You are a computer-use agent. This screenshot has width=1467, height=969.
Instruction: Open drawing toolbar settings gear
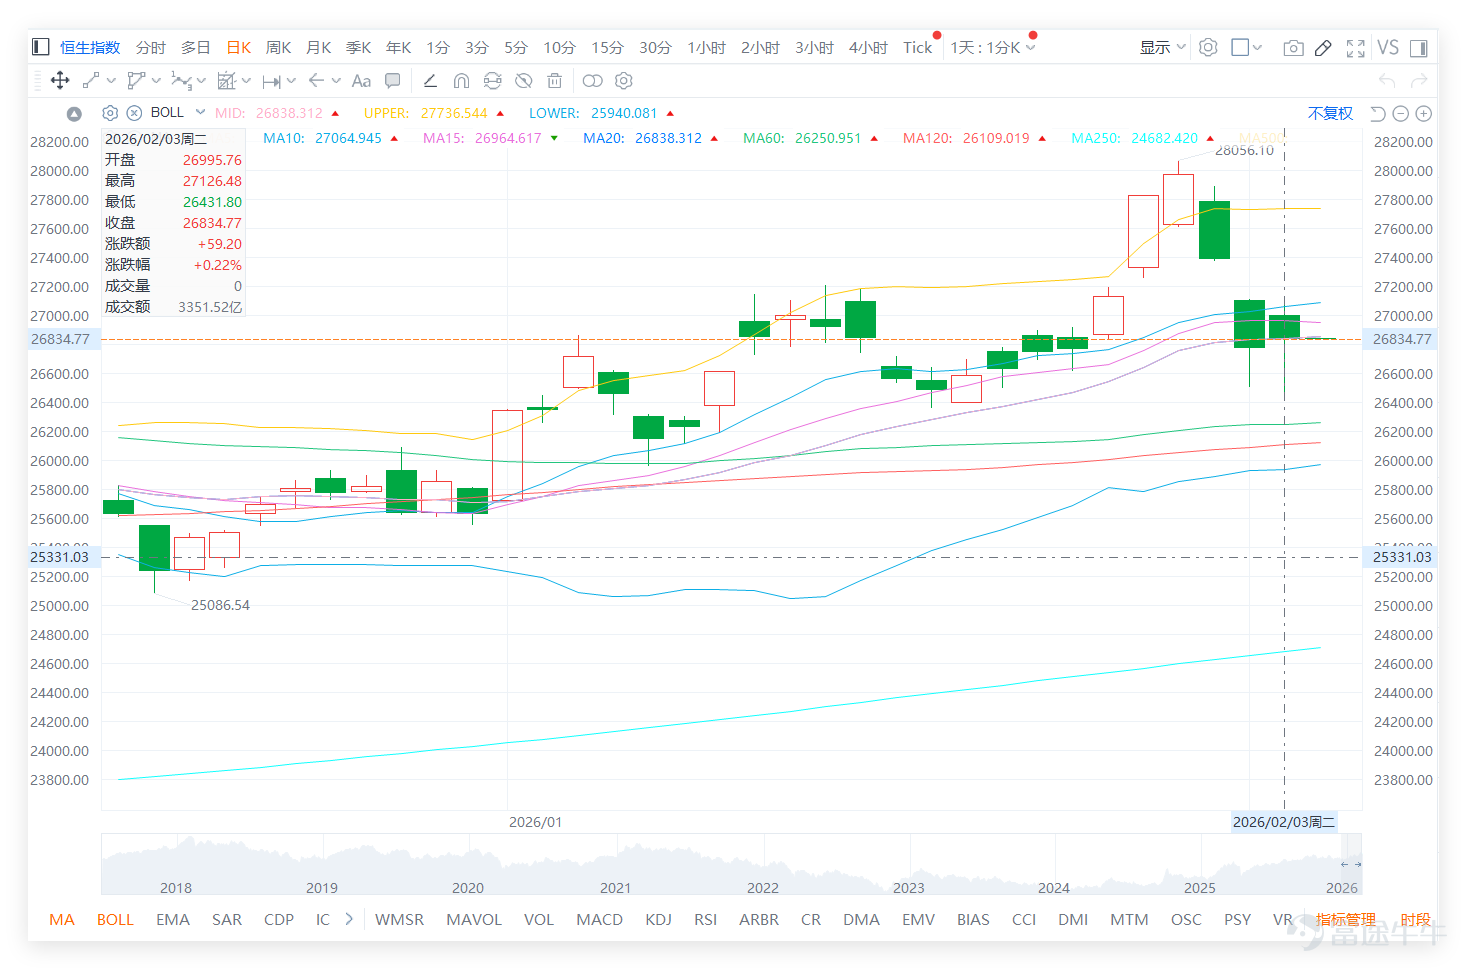point(624,81)
